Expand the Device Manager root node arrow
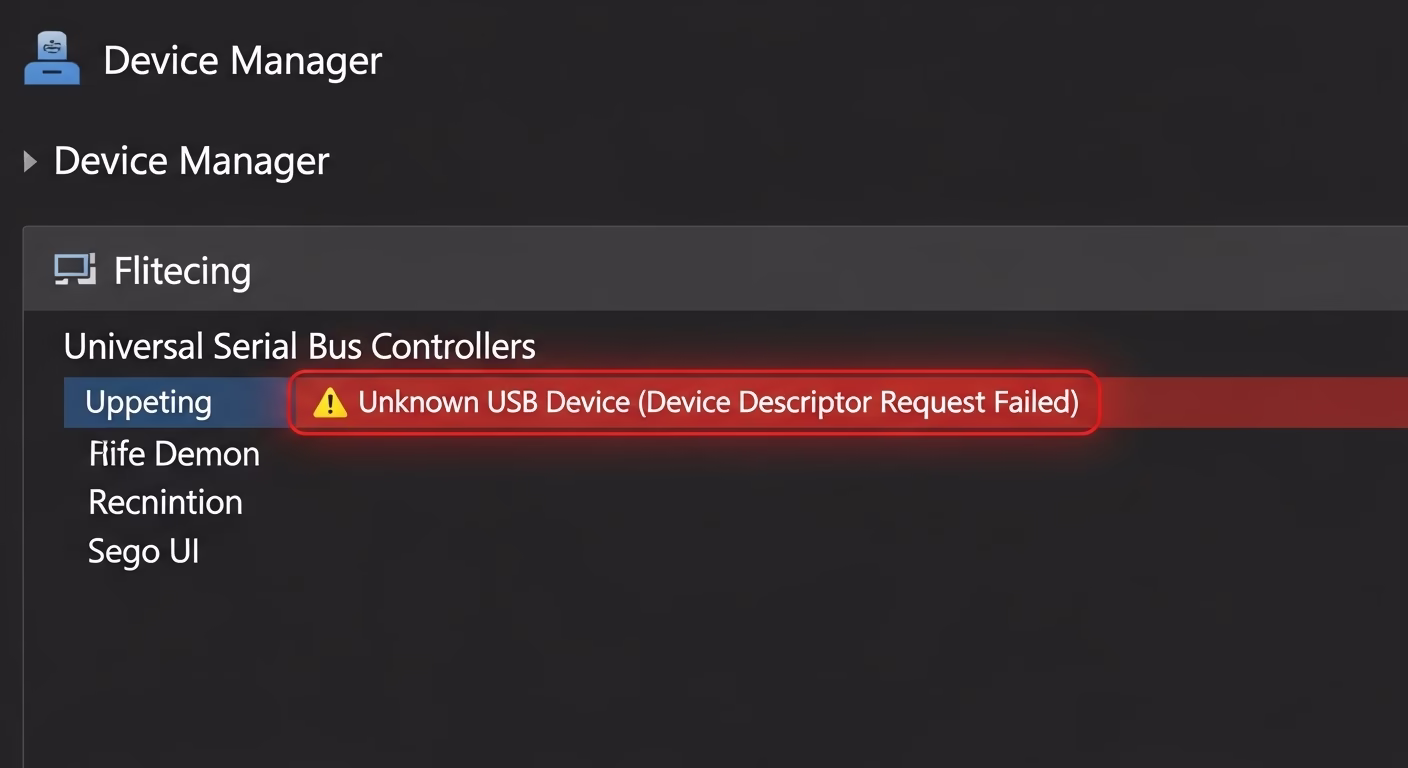 (30, 161)
